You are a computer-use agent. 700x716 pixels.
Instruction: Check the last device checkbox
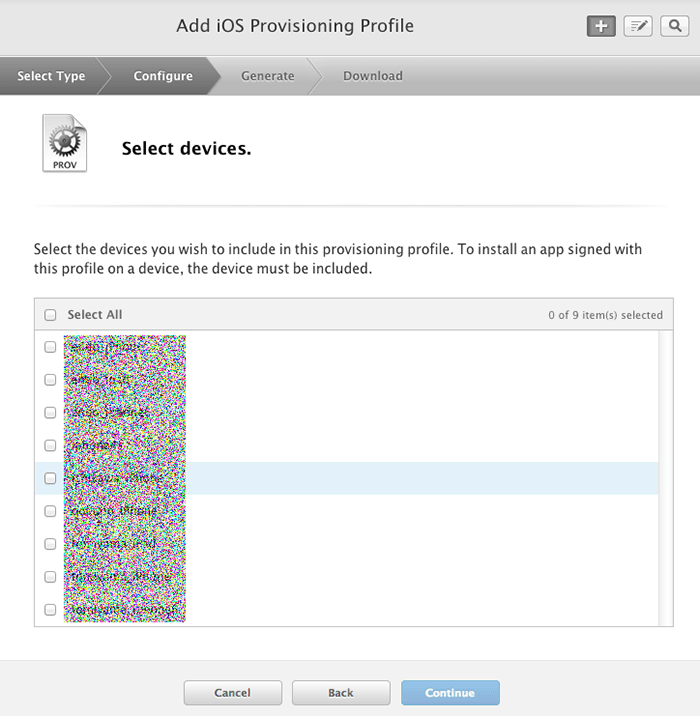51,609
